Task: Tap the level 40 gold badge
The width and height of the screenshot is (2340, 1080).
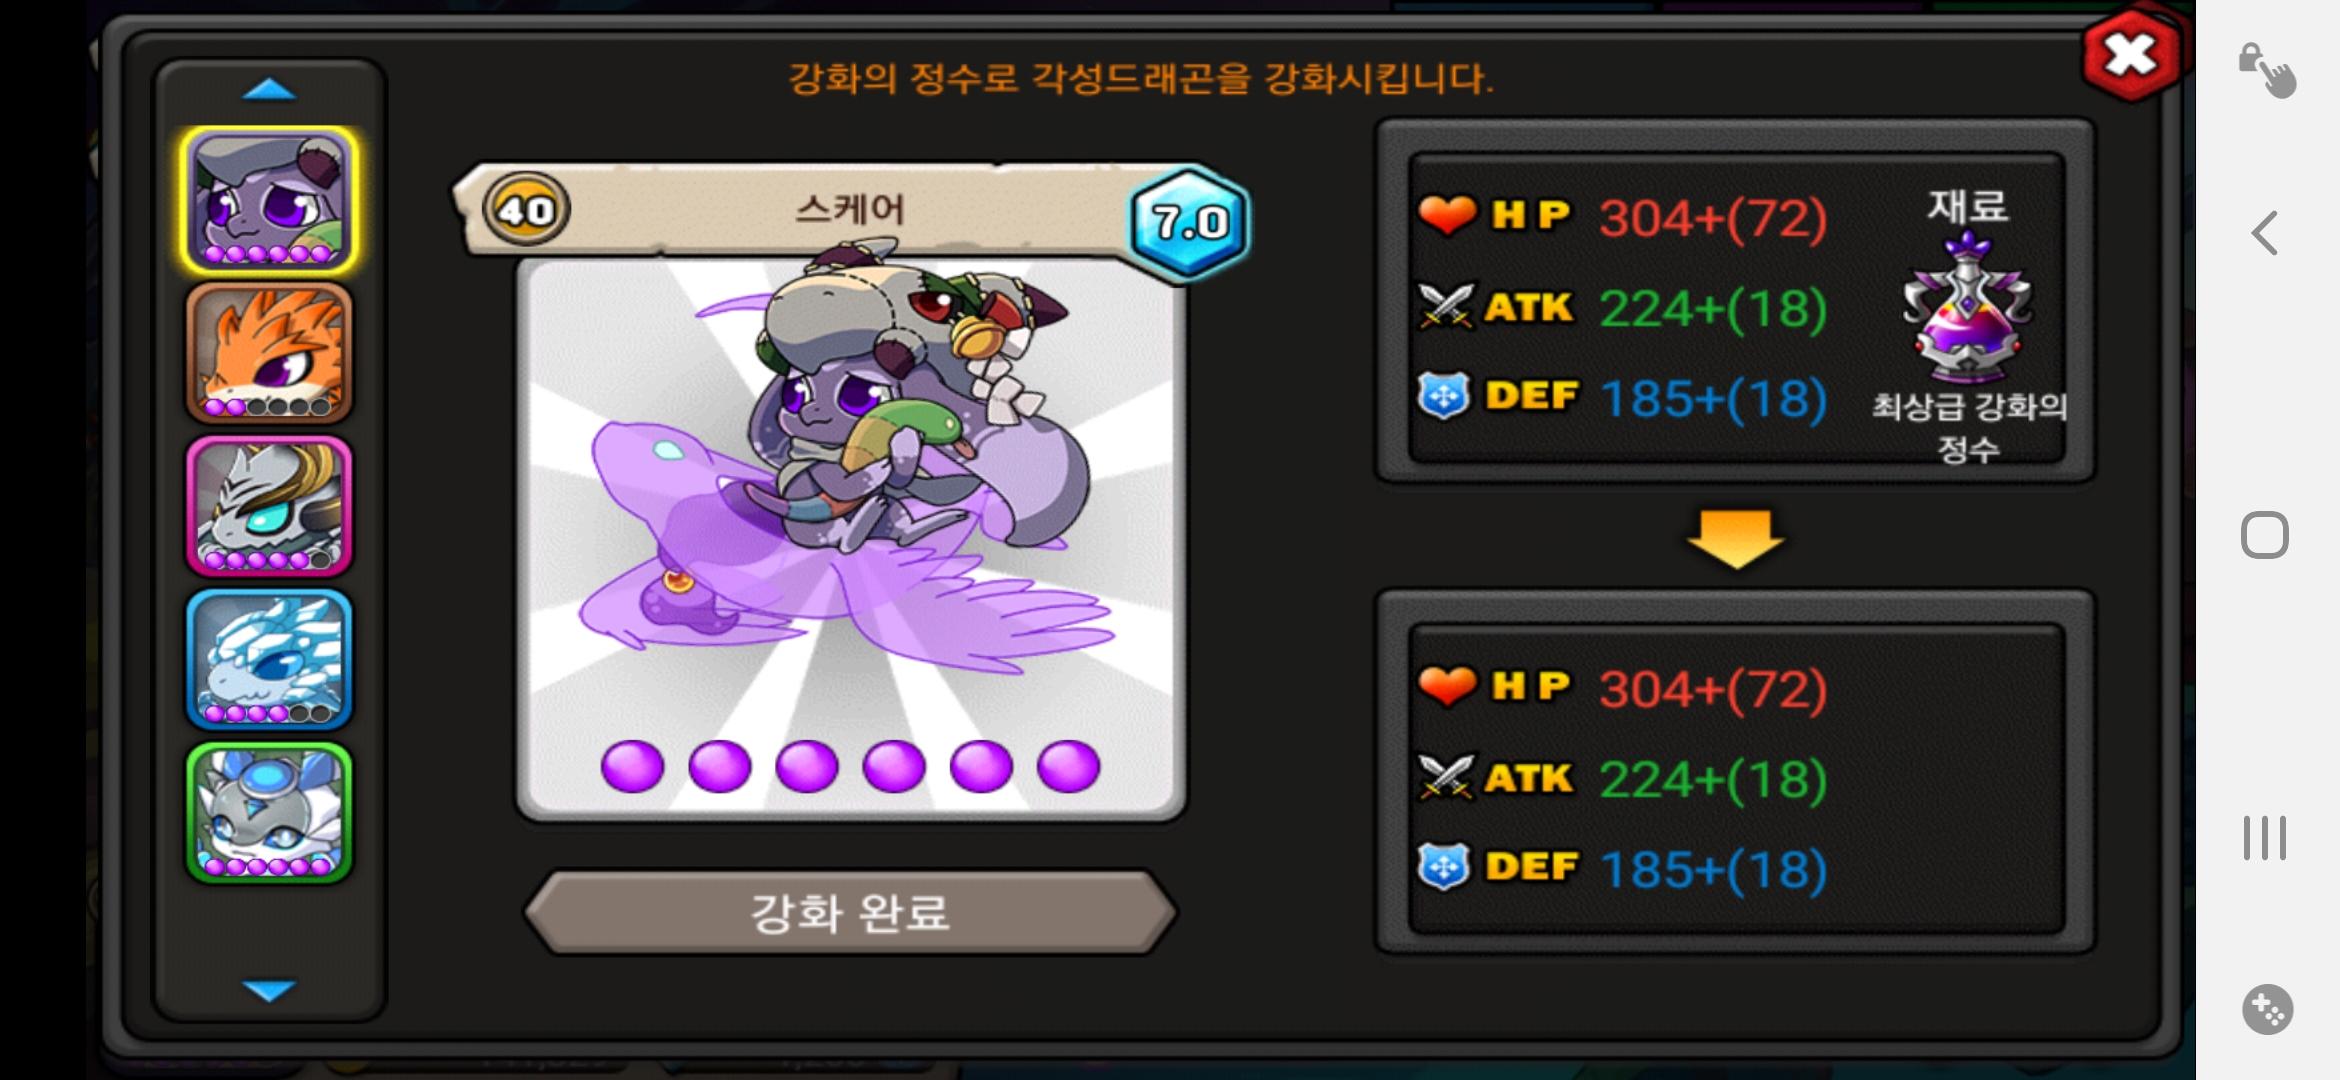Action: point(526,210)
